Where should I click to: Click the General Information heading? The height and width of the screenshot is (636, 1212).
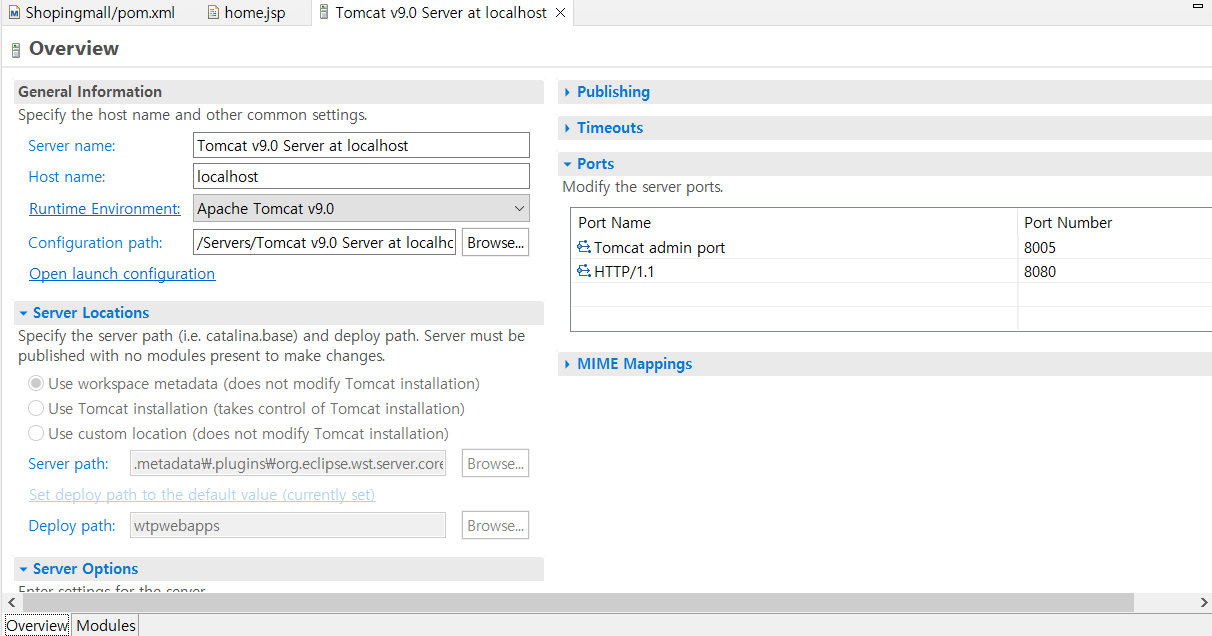[90, 91]
